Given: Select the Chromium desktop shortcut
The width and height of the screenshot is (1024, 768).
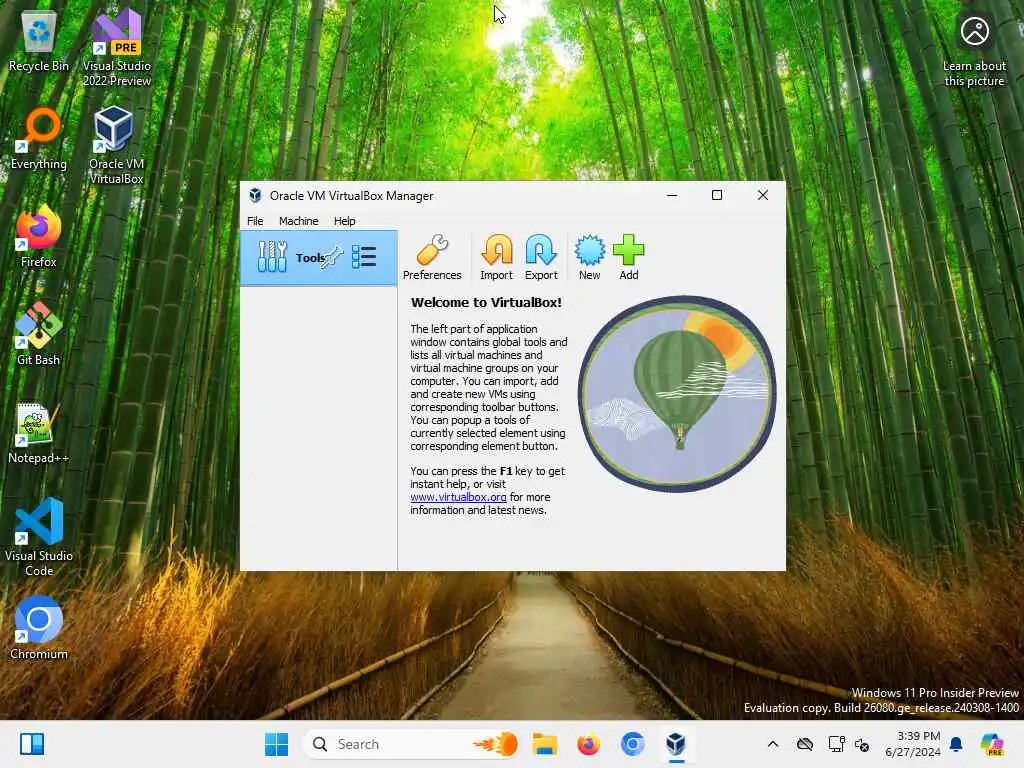Looking at the screenshot, I should click(x=39, y=628).
